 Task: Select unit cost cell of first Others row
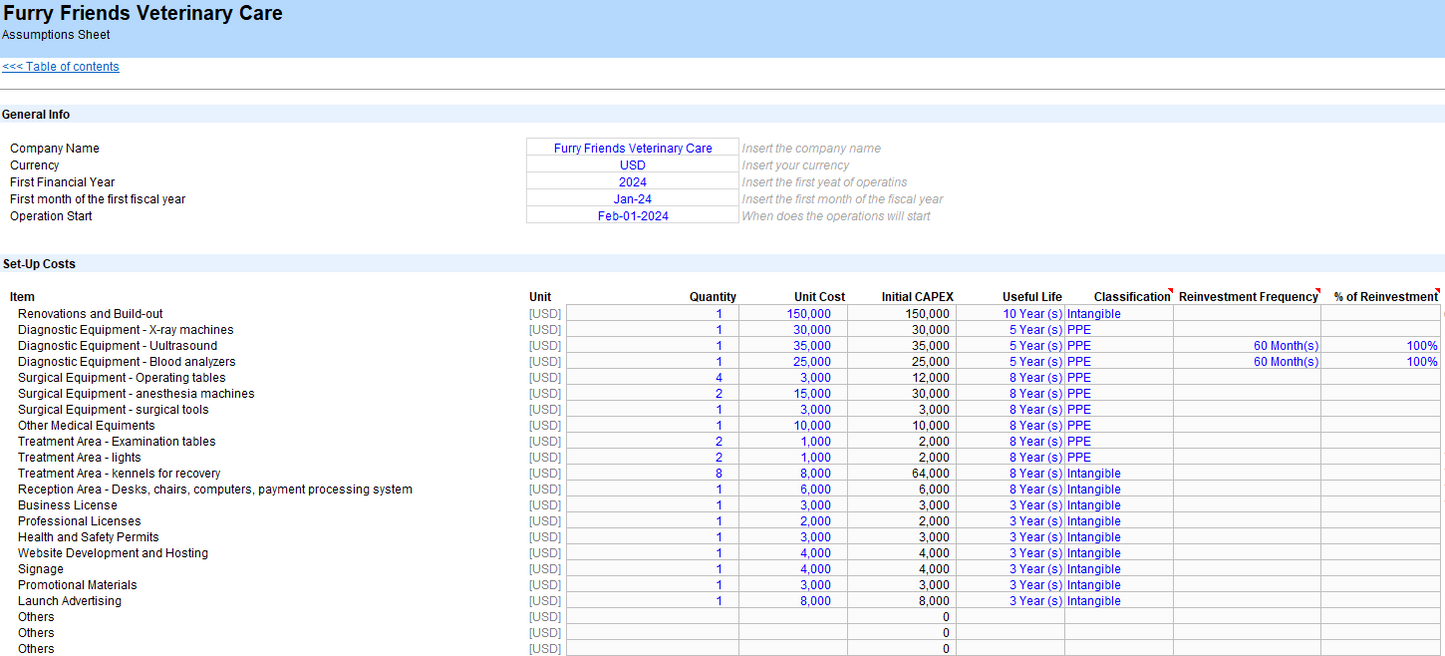click(x=793, y=617)
